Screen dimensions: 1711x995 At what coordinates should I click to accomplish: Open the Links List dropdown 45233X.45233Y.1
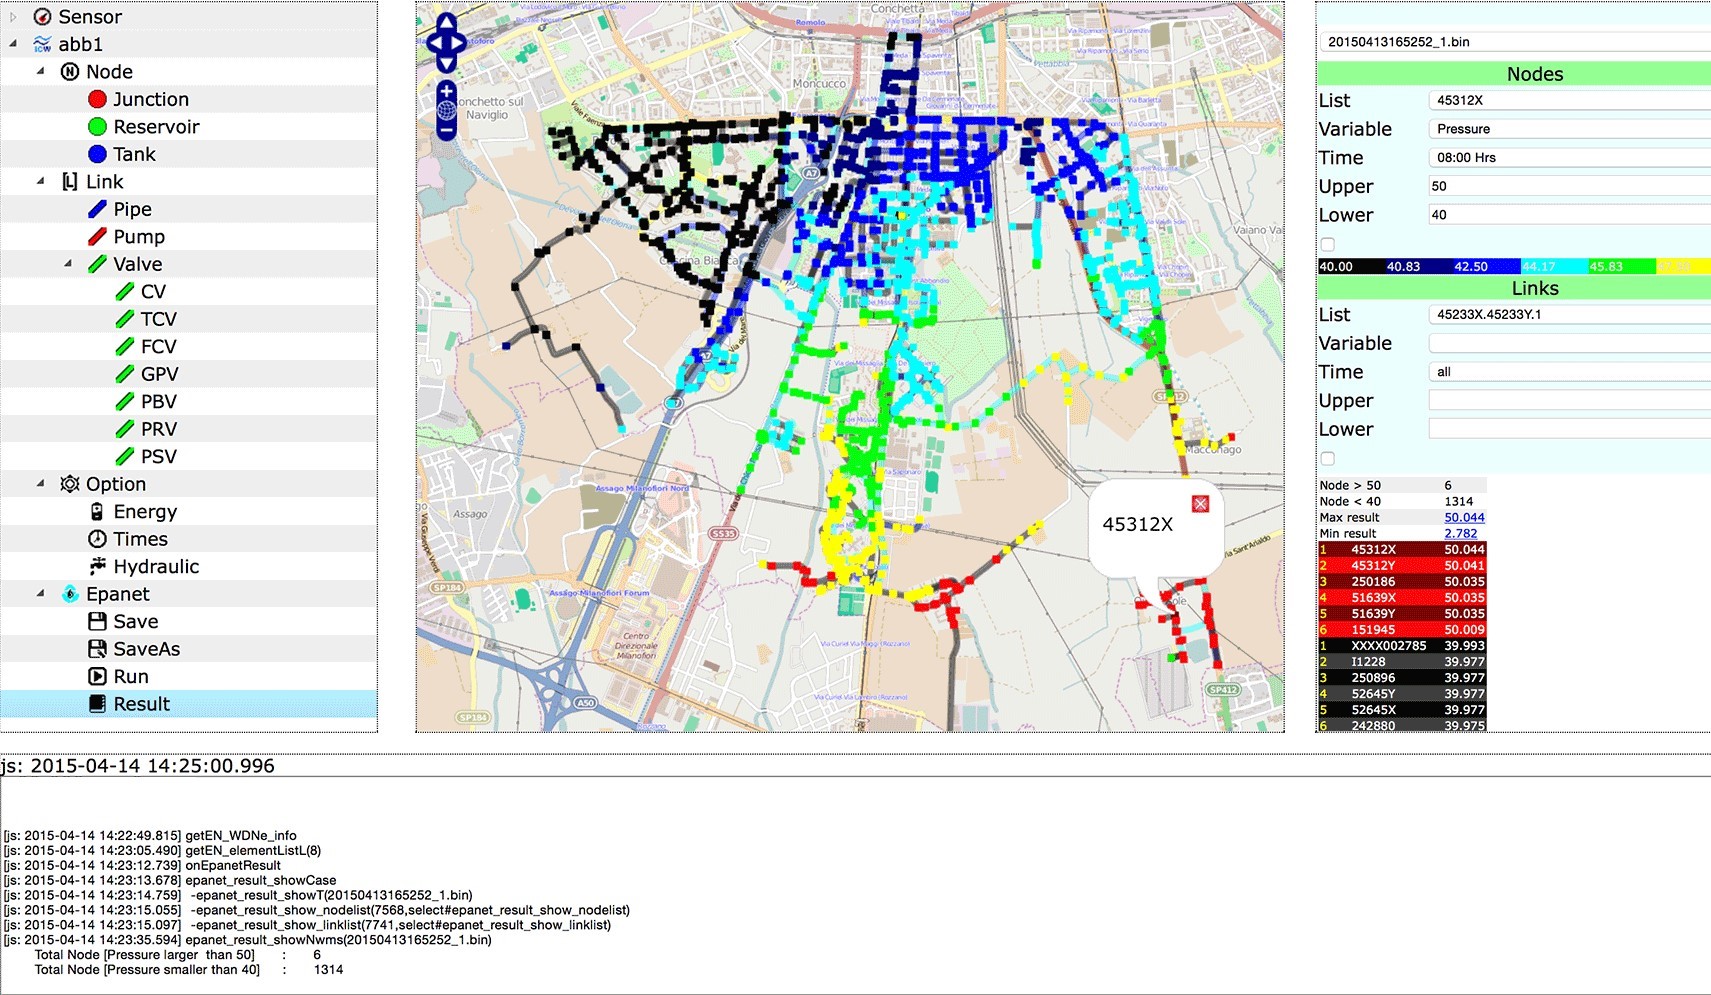click(x=1570, y=314)
